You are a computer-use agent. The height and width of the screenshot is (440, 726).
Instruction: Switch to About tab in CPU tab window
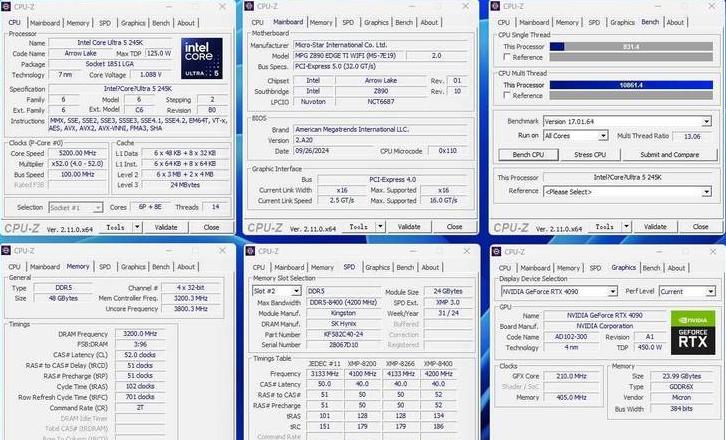tap(186, 23)
